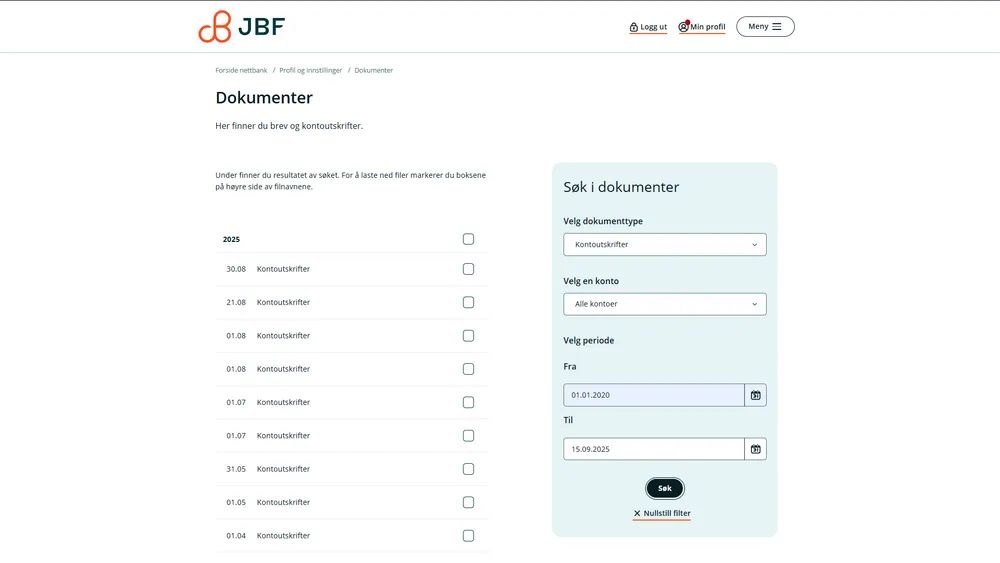Screen dimensions: 1000x563
Task: Tick the 21.08 Kontoutskrifter checkbox
Action: pos(468,302)
